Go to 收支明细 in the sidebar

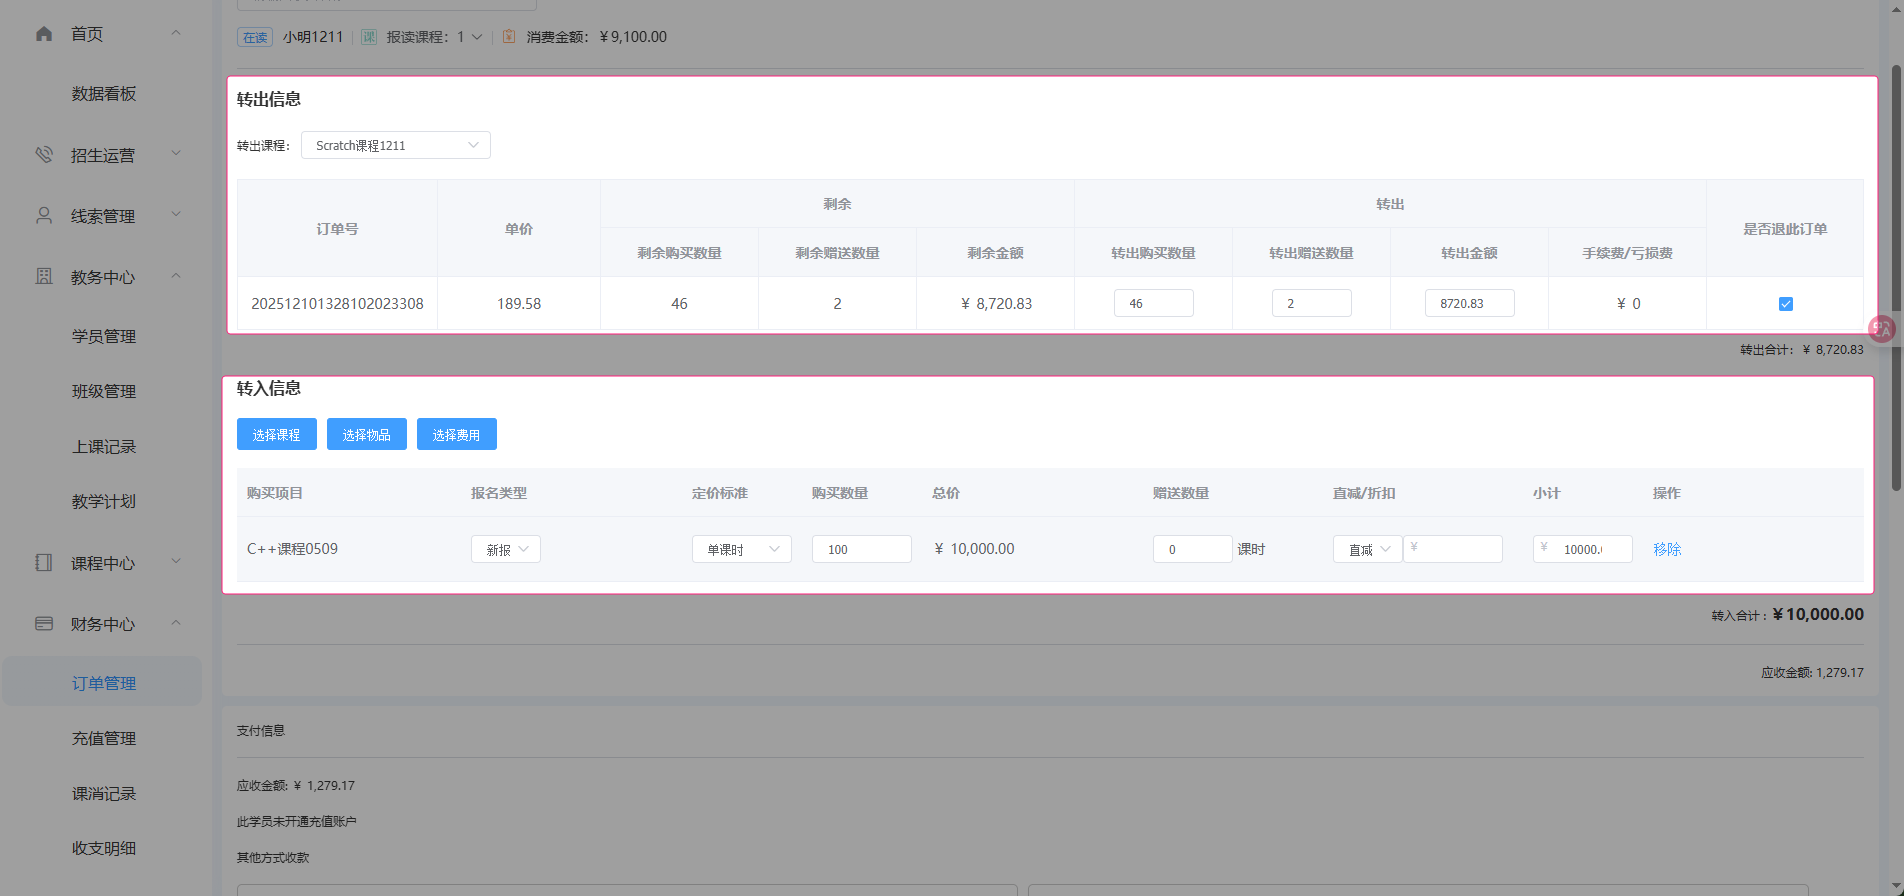tap(104, 849)
